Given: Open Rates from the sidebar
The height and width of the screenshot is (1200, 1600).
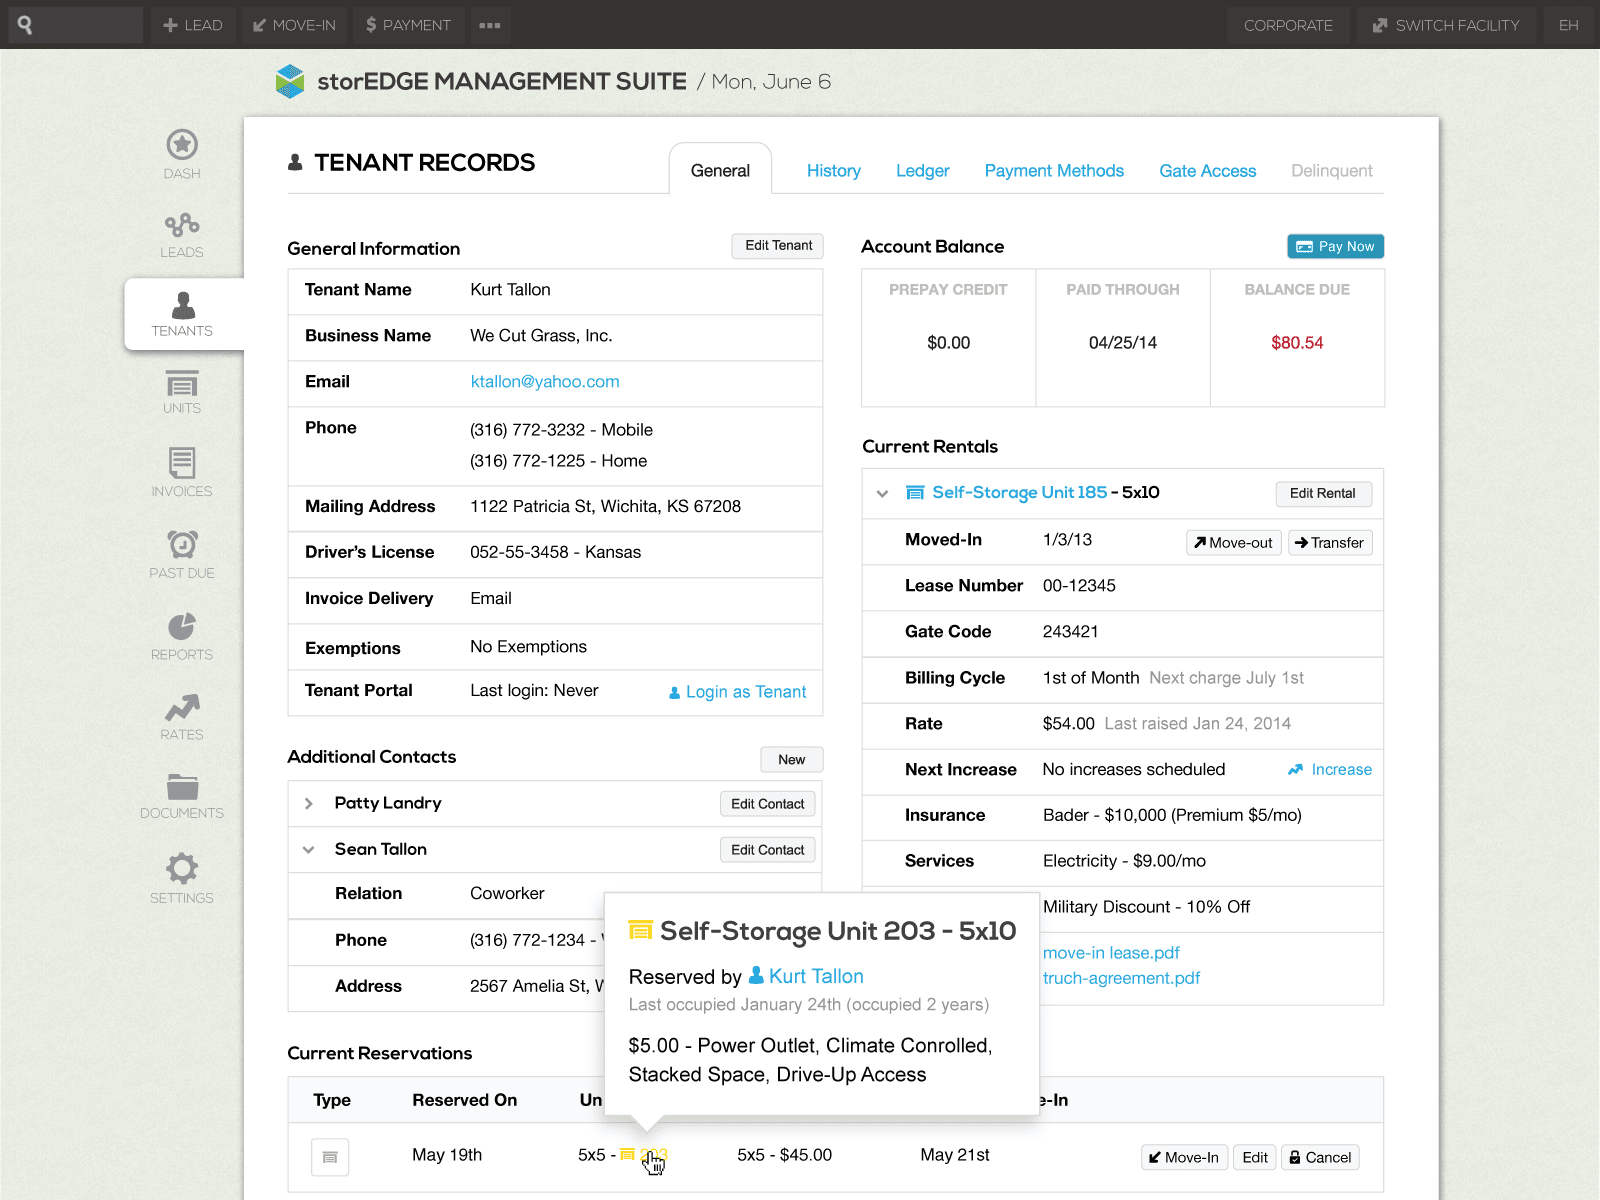Looking at the screenshot, I should pos(181,715).
